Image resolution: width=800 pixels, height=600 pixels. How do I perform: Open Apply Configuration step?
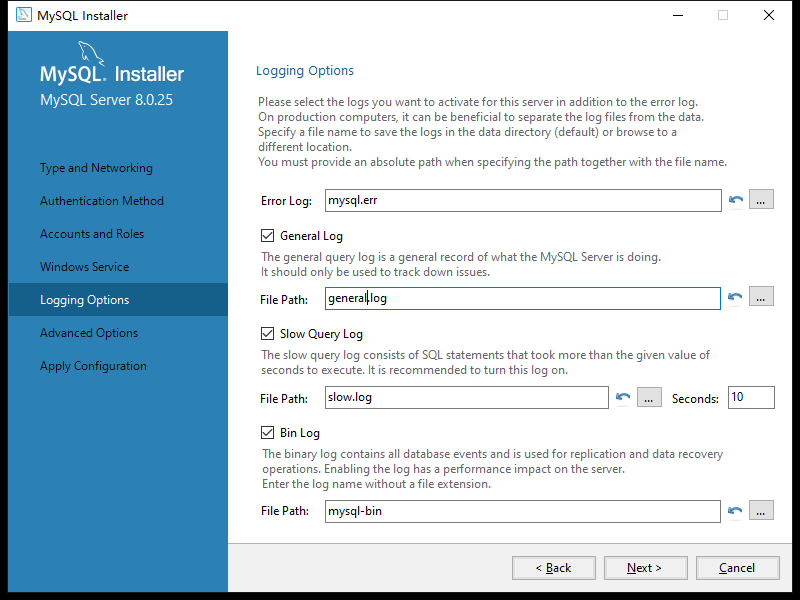tap(93, 366)
